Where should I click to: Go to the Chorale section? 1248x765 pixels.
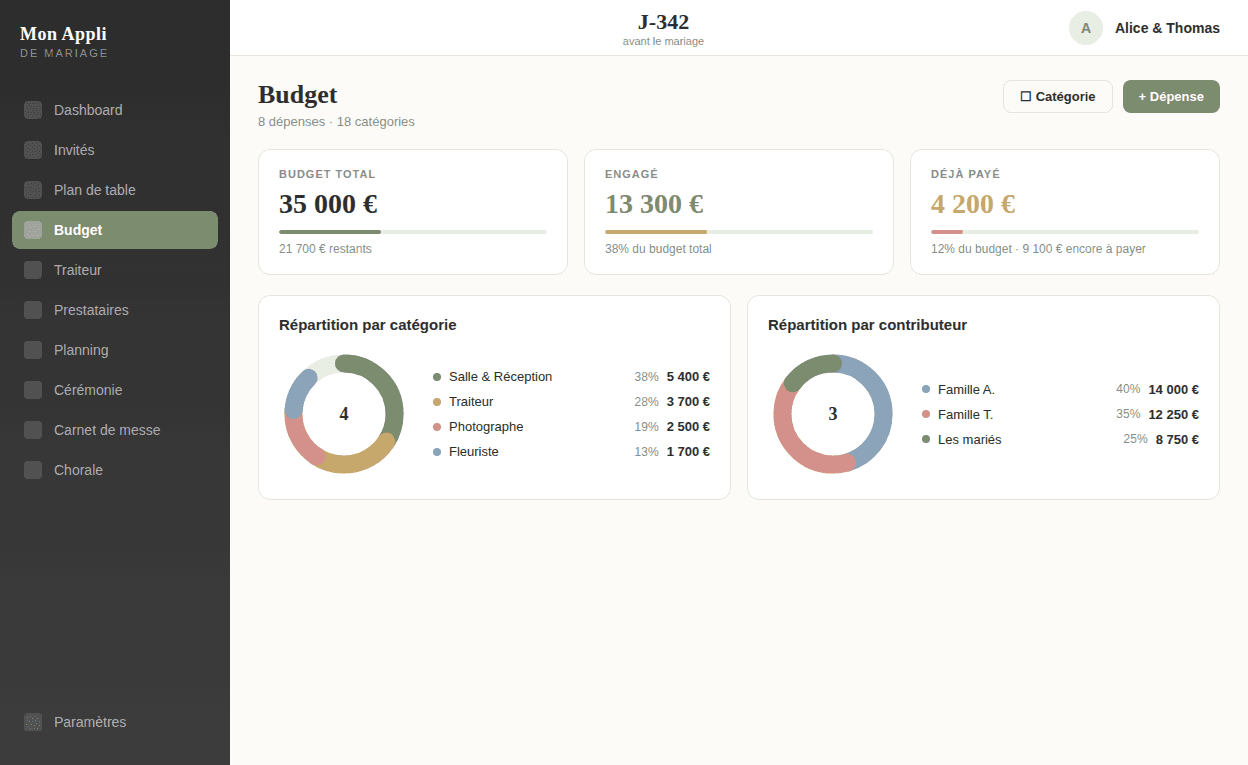[x=78, y=470]
